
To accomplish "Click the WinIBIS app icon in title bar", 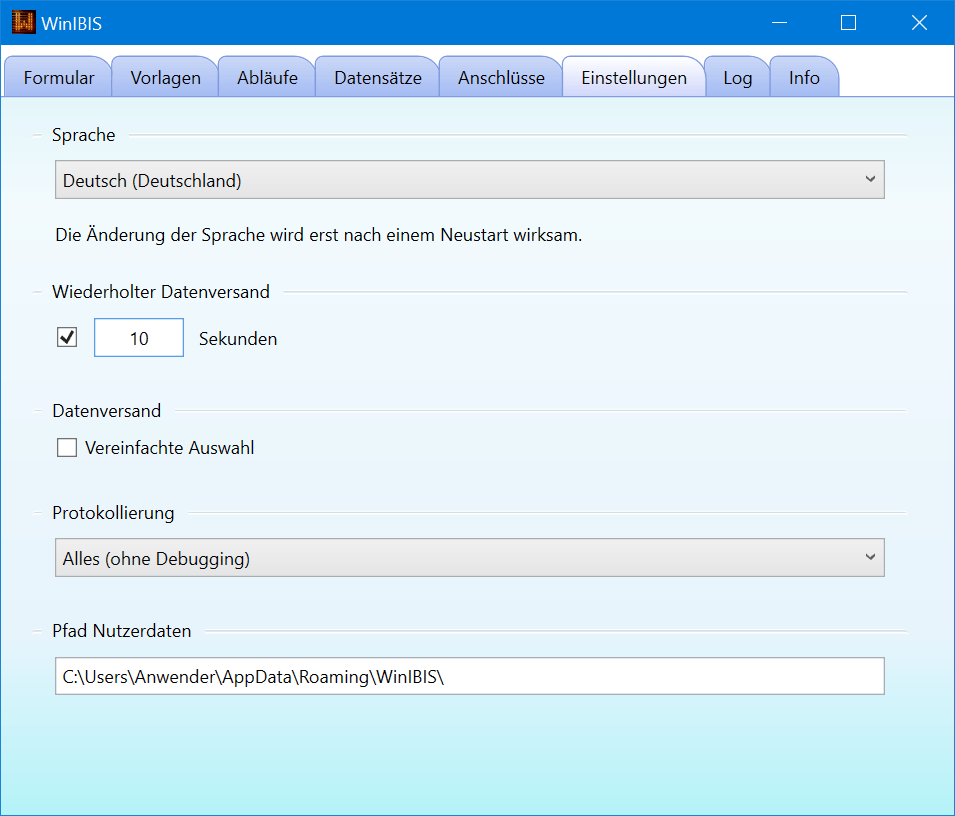I will pos(24,23).
